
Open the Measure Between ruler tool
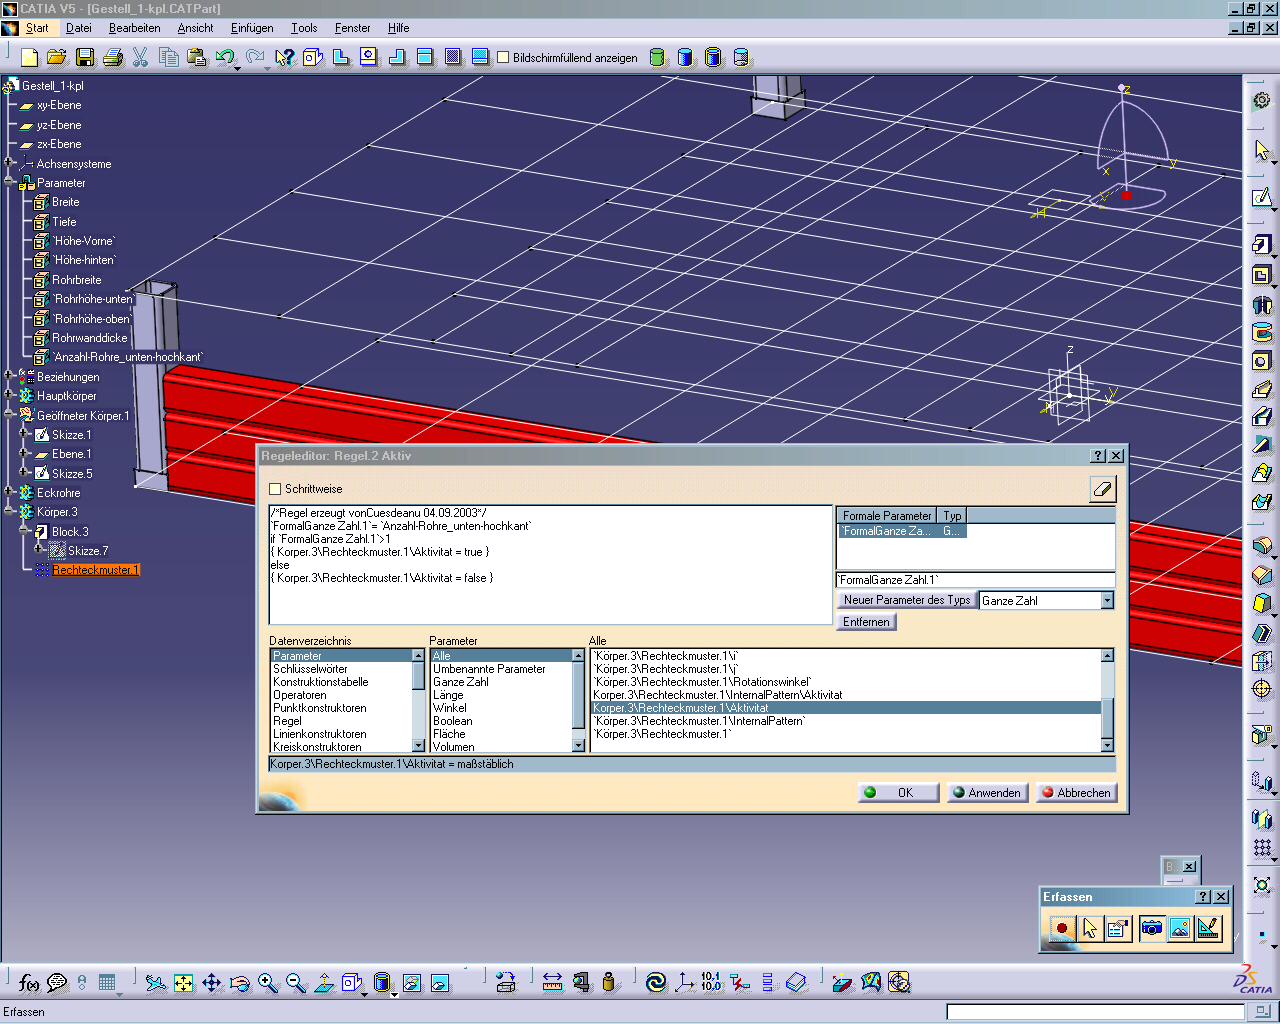(552, 983)
